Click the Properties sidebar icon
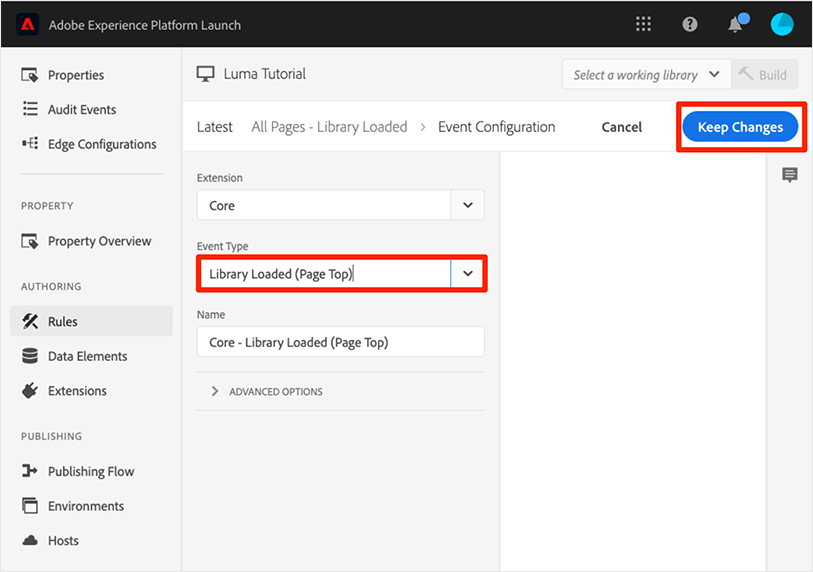Viewport: 813px width, 572px height. point(30,75)
